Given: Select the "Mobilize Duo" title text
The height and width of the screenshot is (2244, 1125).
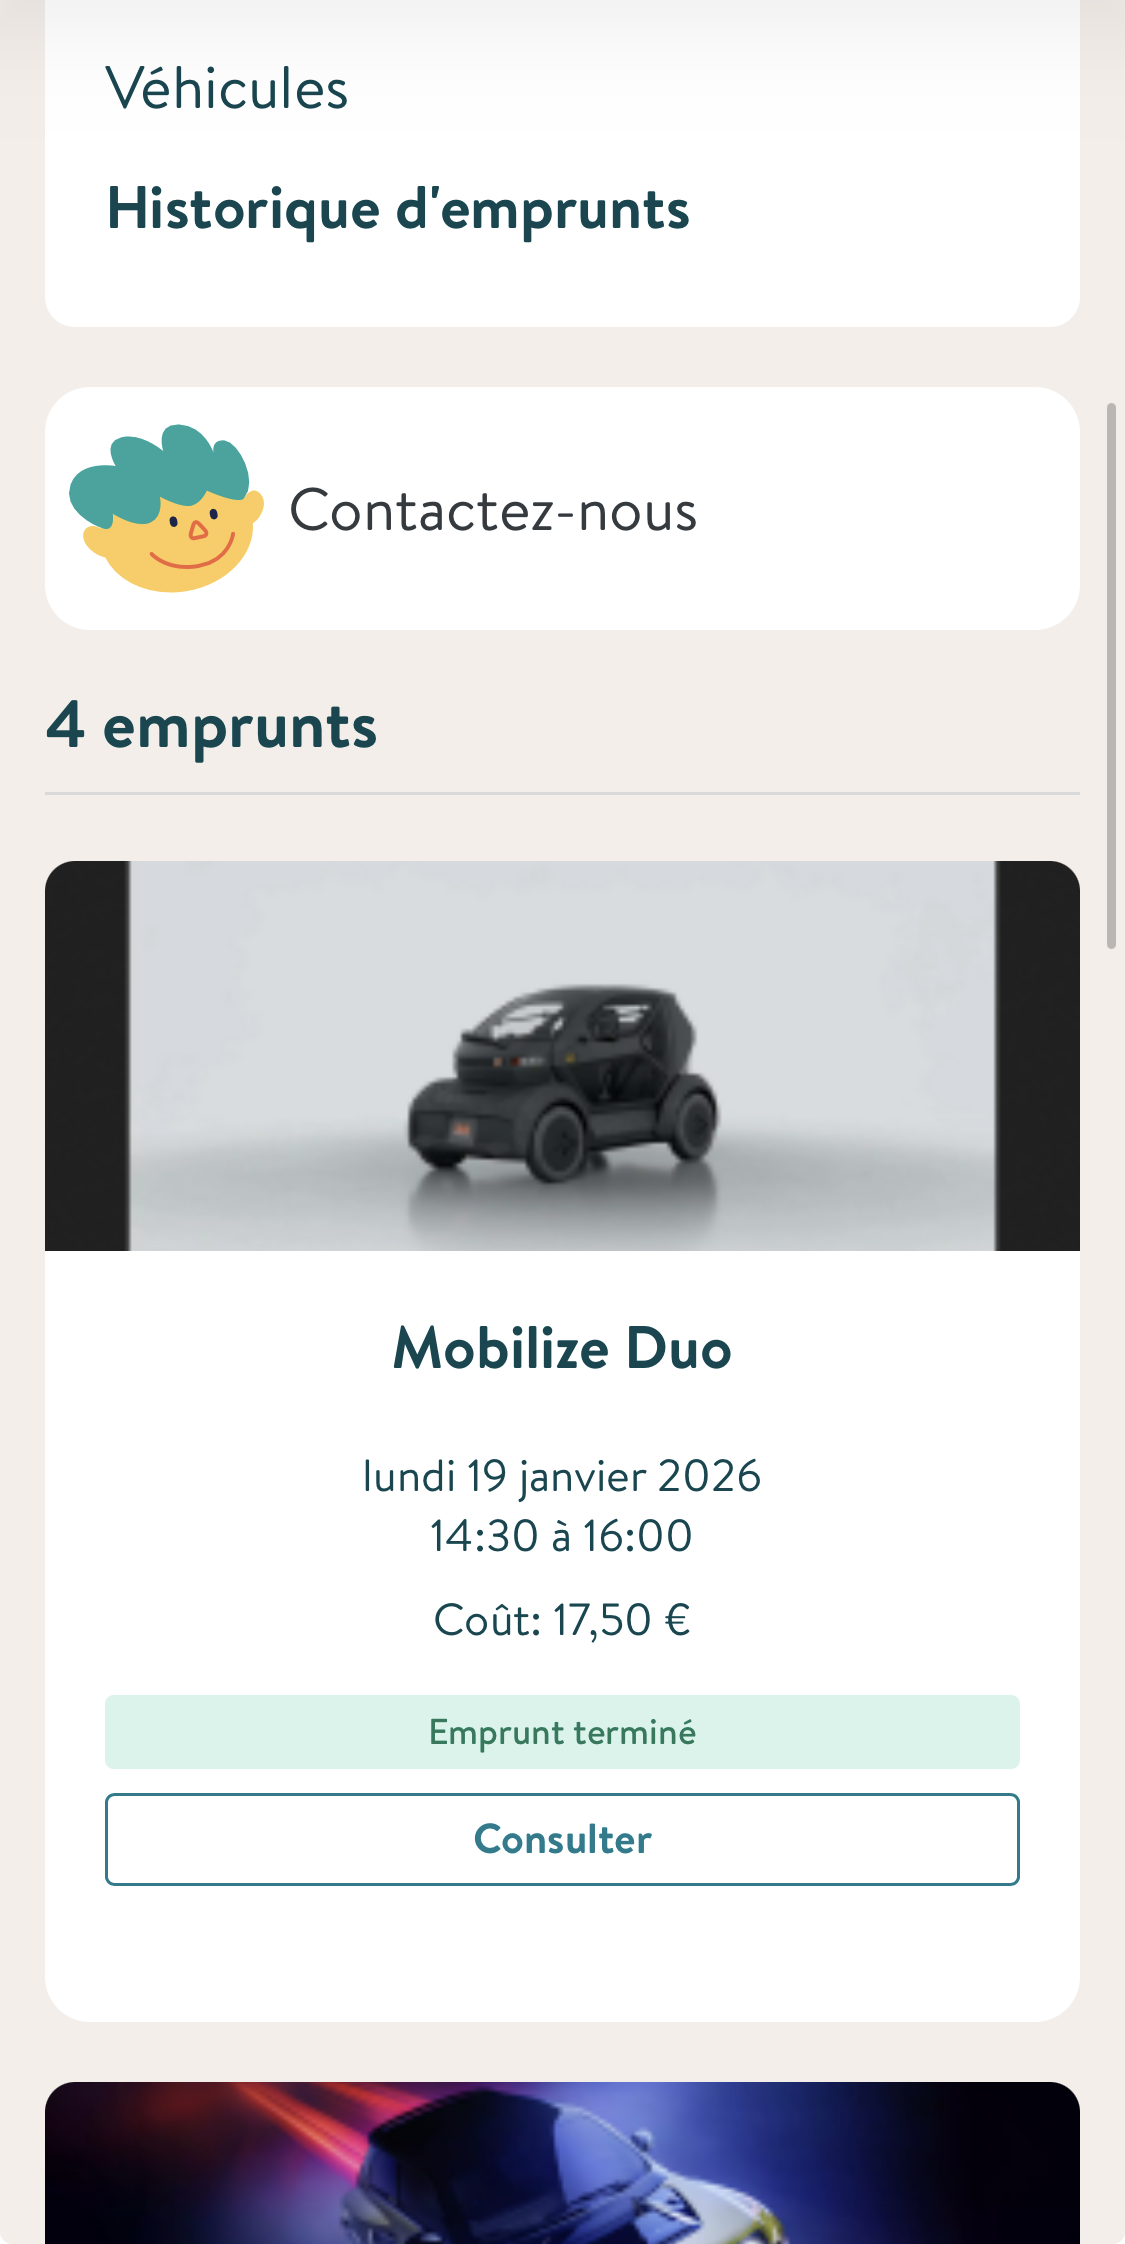Looking at the screenshot, I should coord(562,1348).
